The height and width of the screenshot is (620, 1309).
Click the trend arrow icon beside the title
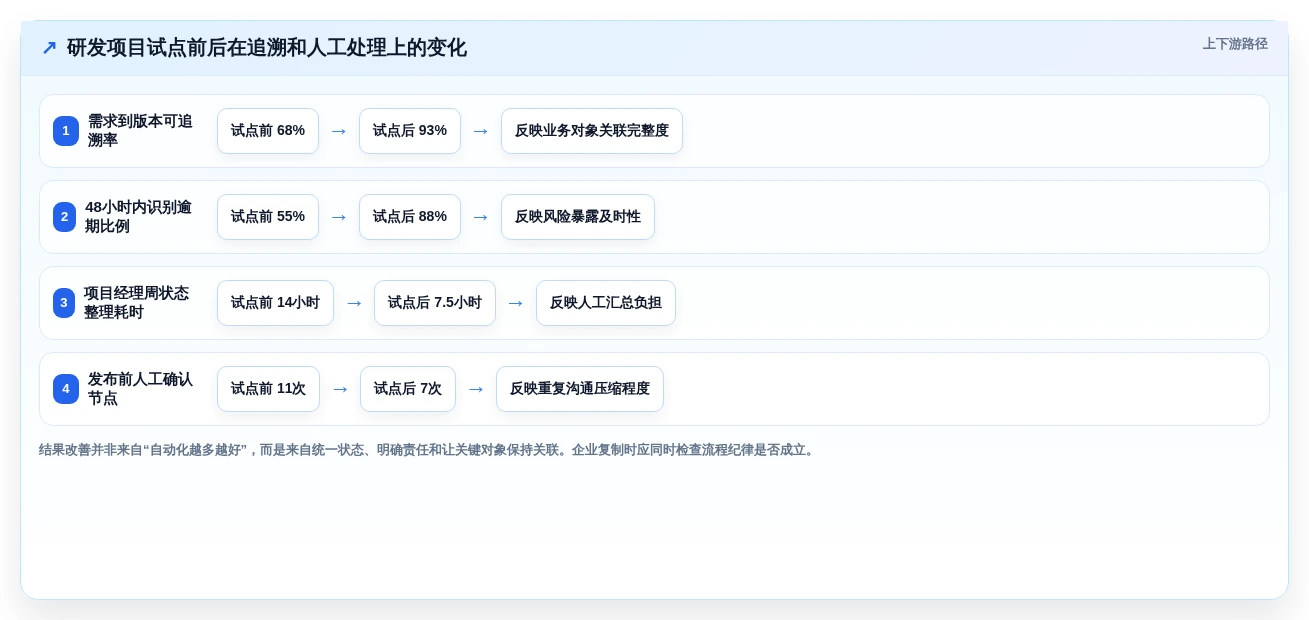click(49, 48)
